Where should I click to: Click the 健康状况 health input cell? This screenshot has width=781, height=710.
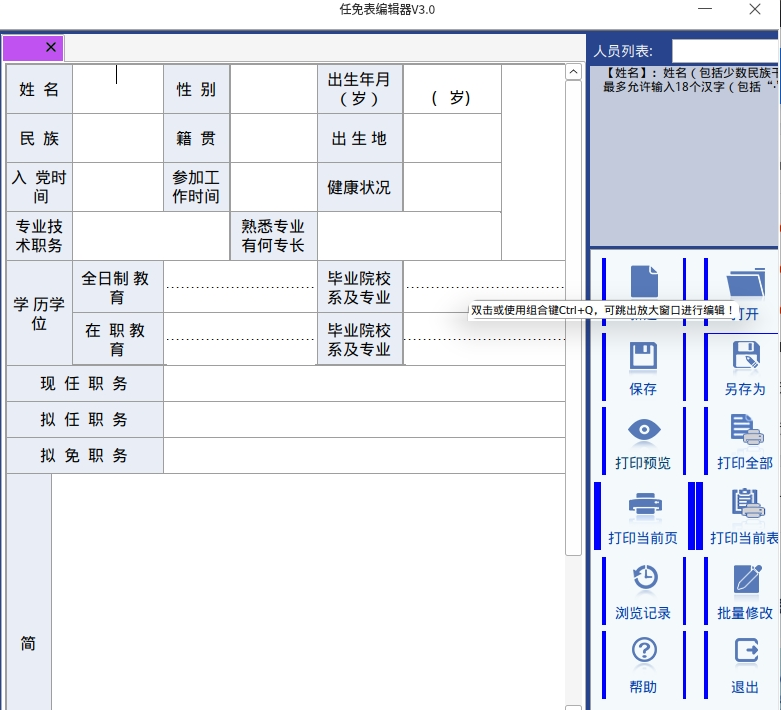[452, 187]
